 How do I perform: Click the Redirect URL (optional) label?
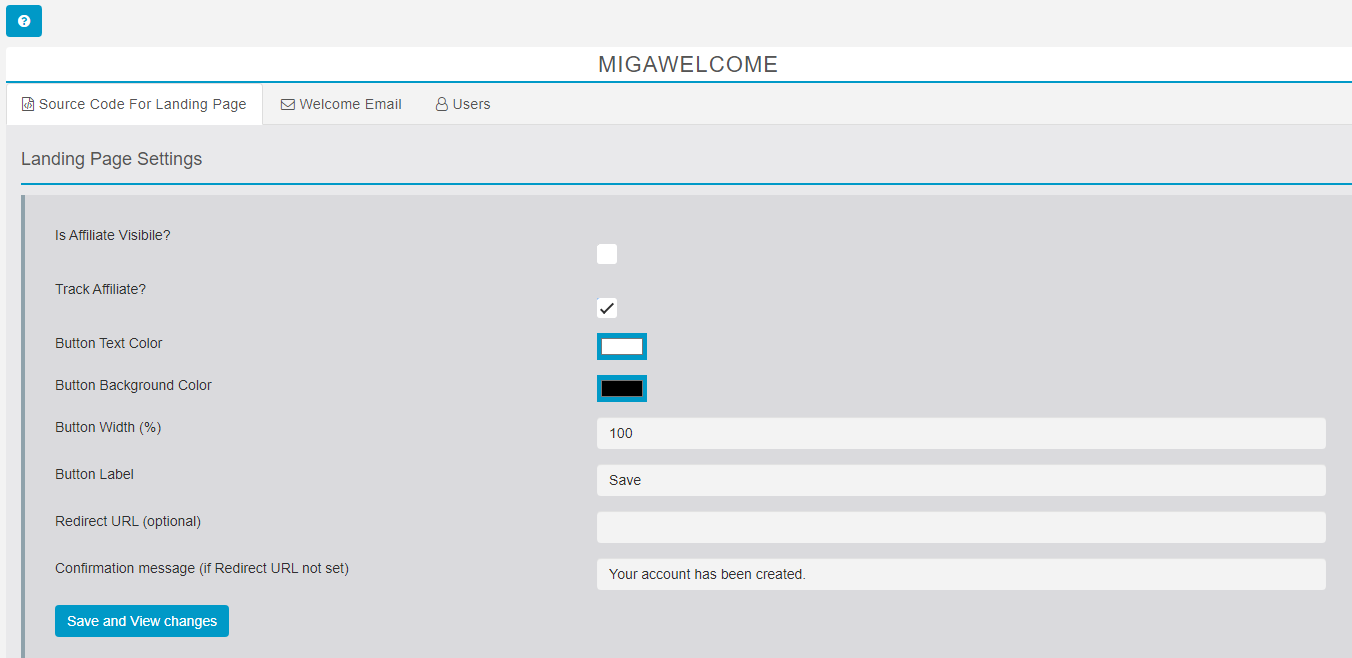pos(128,521)
